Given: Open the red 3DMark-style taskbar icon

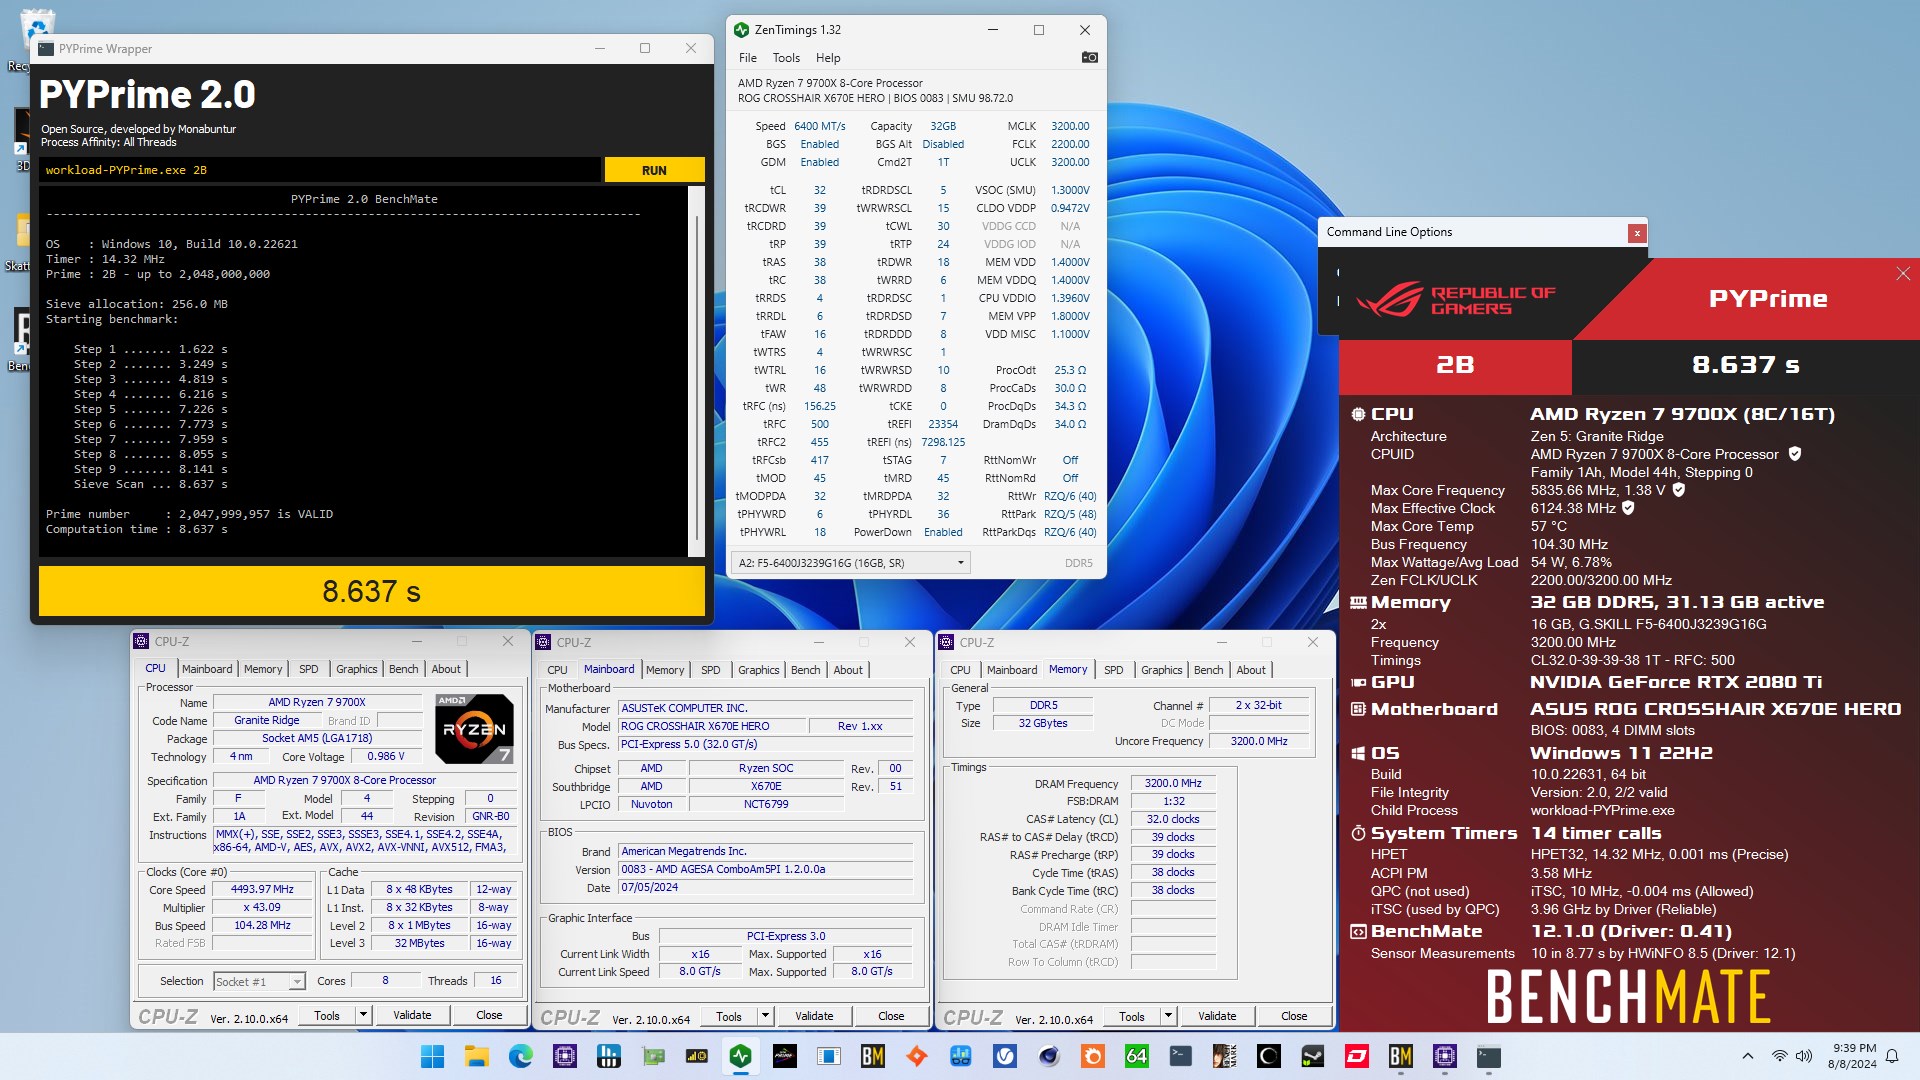Looking at the screenshot, I should [x=1357, y=1056].
